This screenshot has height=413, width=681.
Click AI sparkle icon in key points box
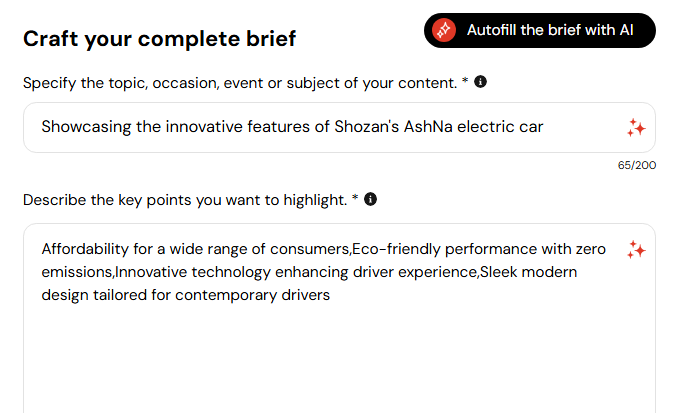[636, 250]
